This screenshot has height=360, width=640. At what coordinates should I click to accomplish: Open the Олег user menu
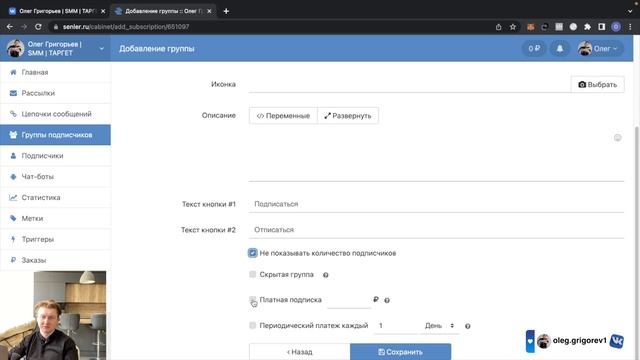pos(599,49)
